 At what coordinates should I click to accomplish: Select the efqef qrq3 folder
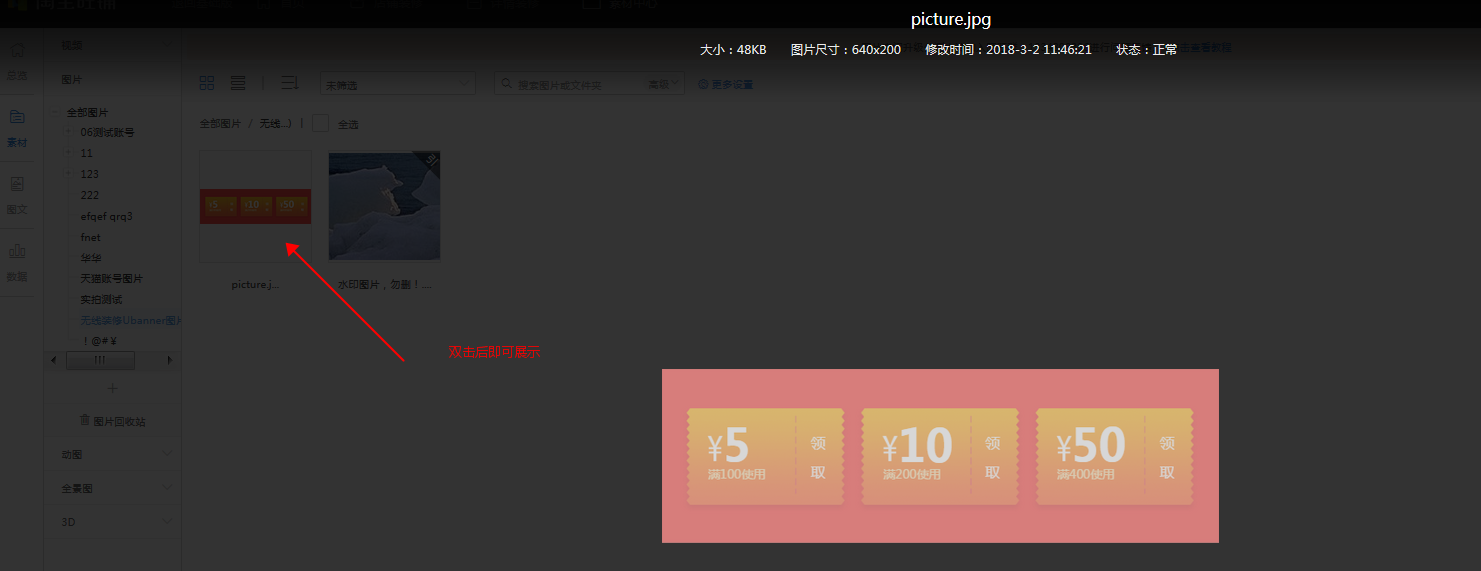click(x=107, y=216)
